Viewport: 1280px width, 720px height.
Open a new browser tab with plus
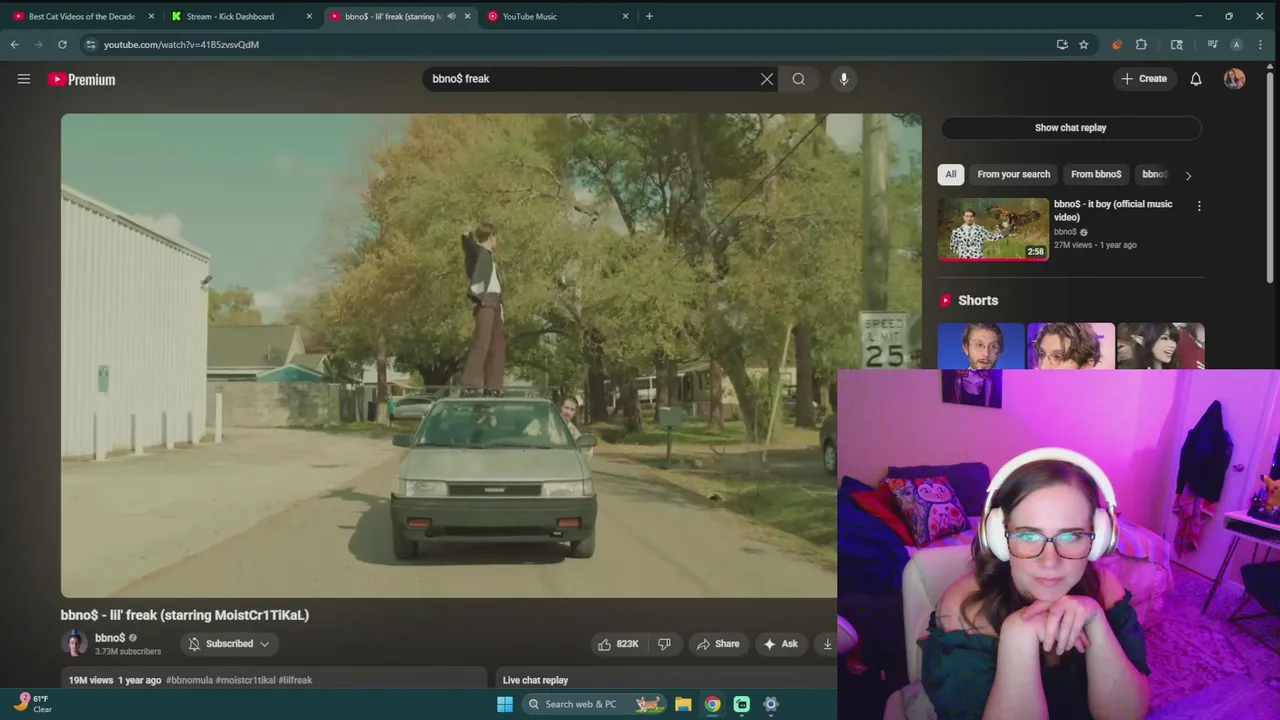(649, 16)
